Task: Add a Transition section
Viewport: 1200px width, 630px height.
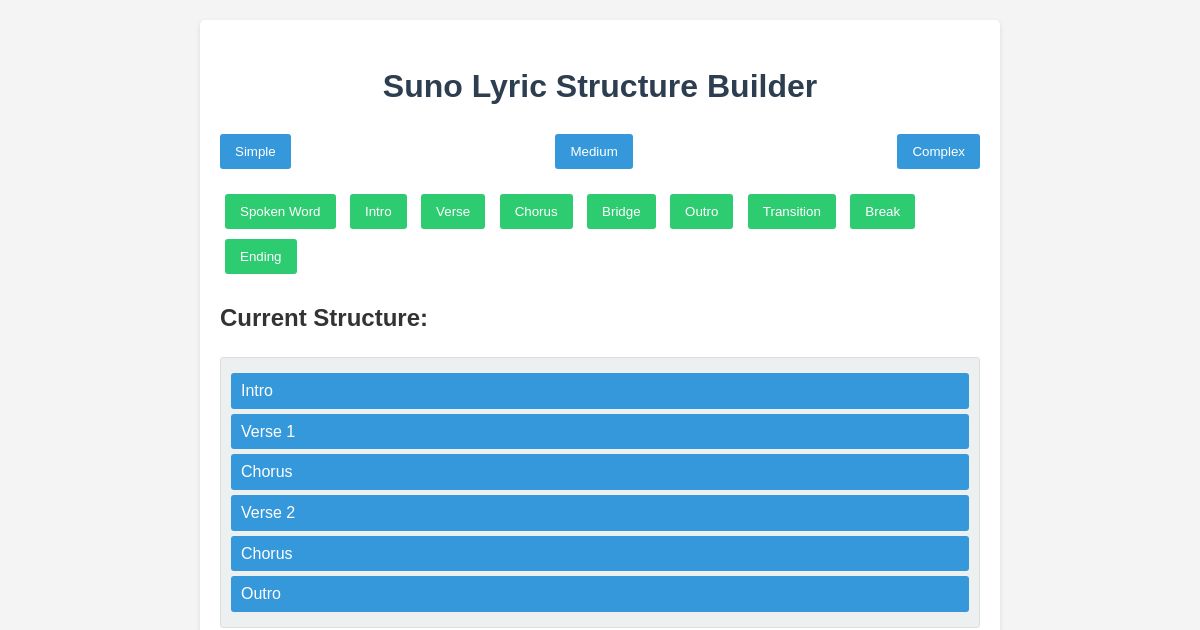Action: 792,211
